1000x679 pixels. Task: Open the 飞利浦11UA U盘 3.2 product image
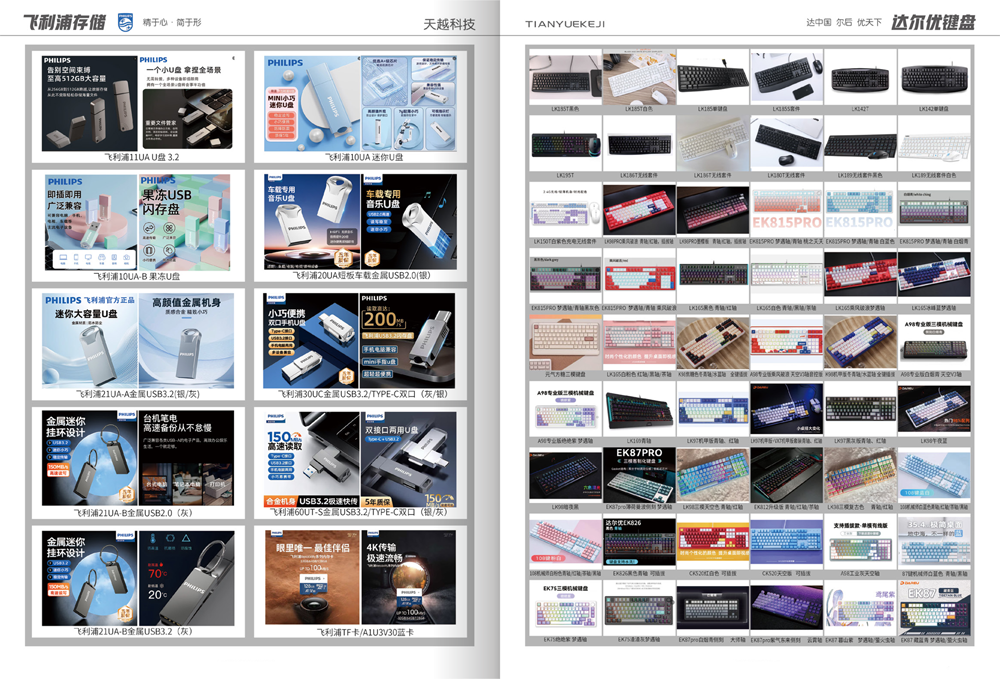[138, 103]
